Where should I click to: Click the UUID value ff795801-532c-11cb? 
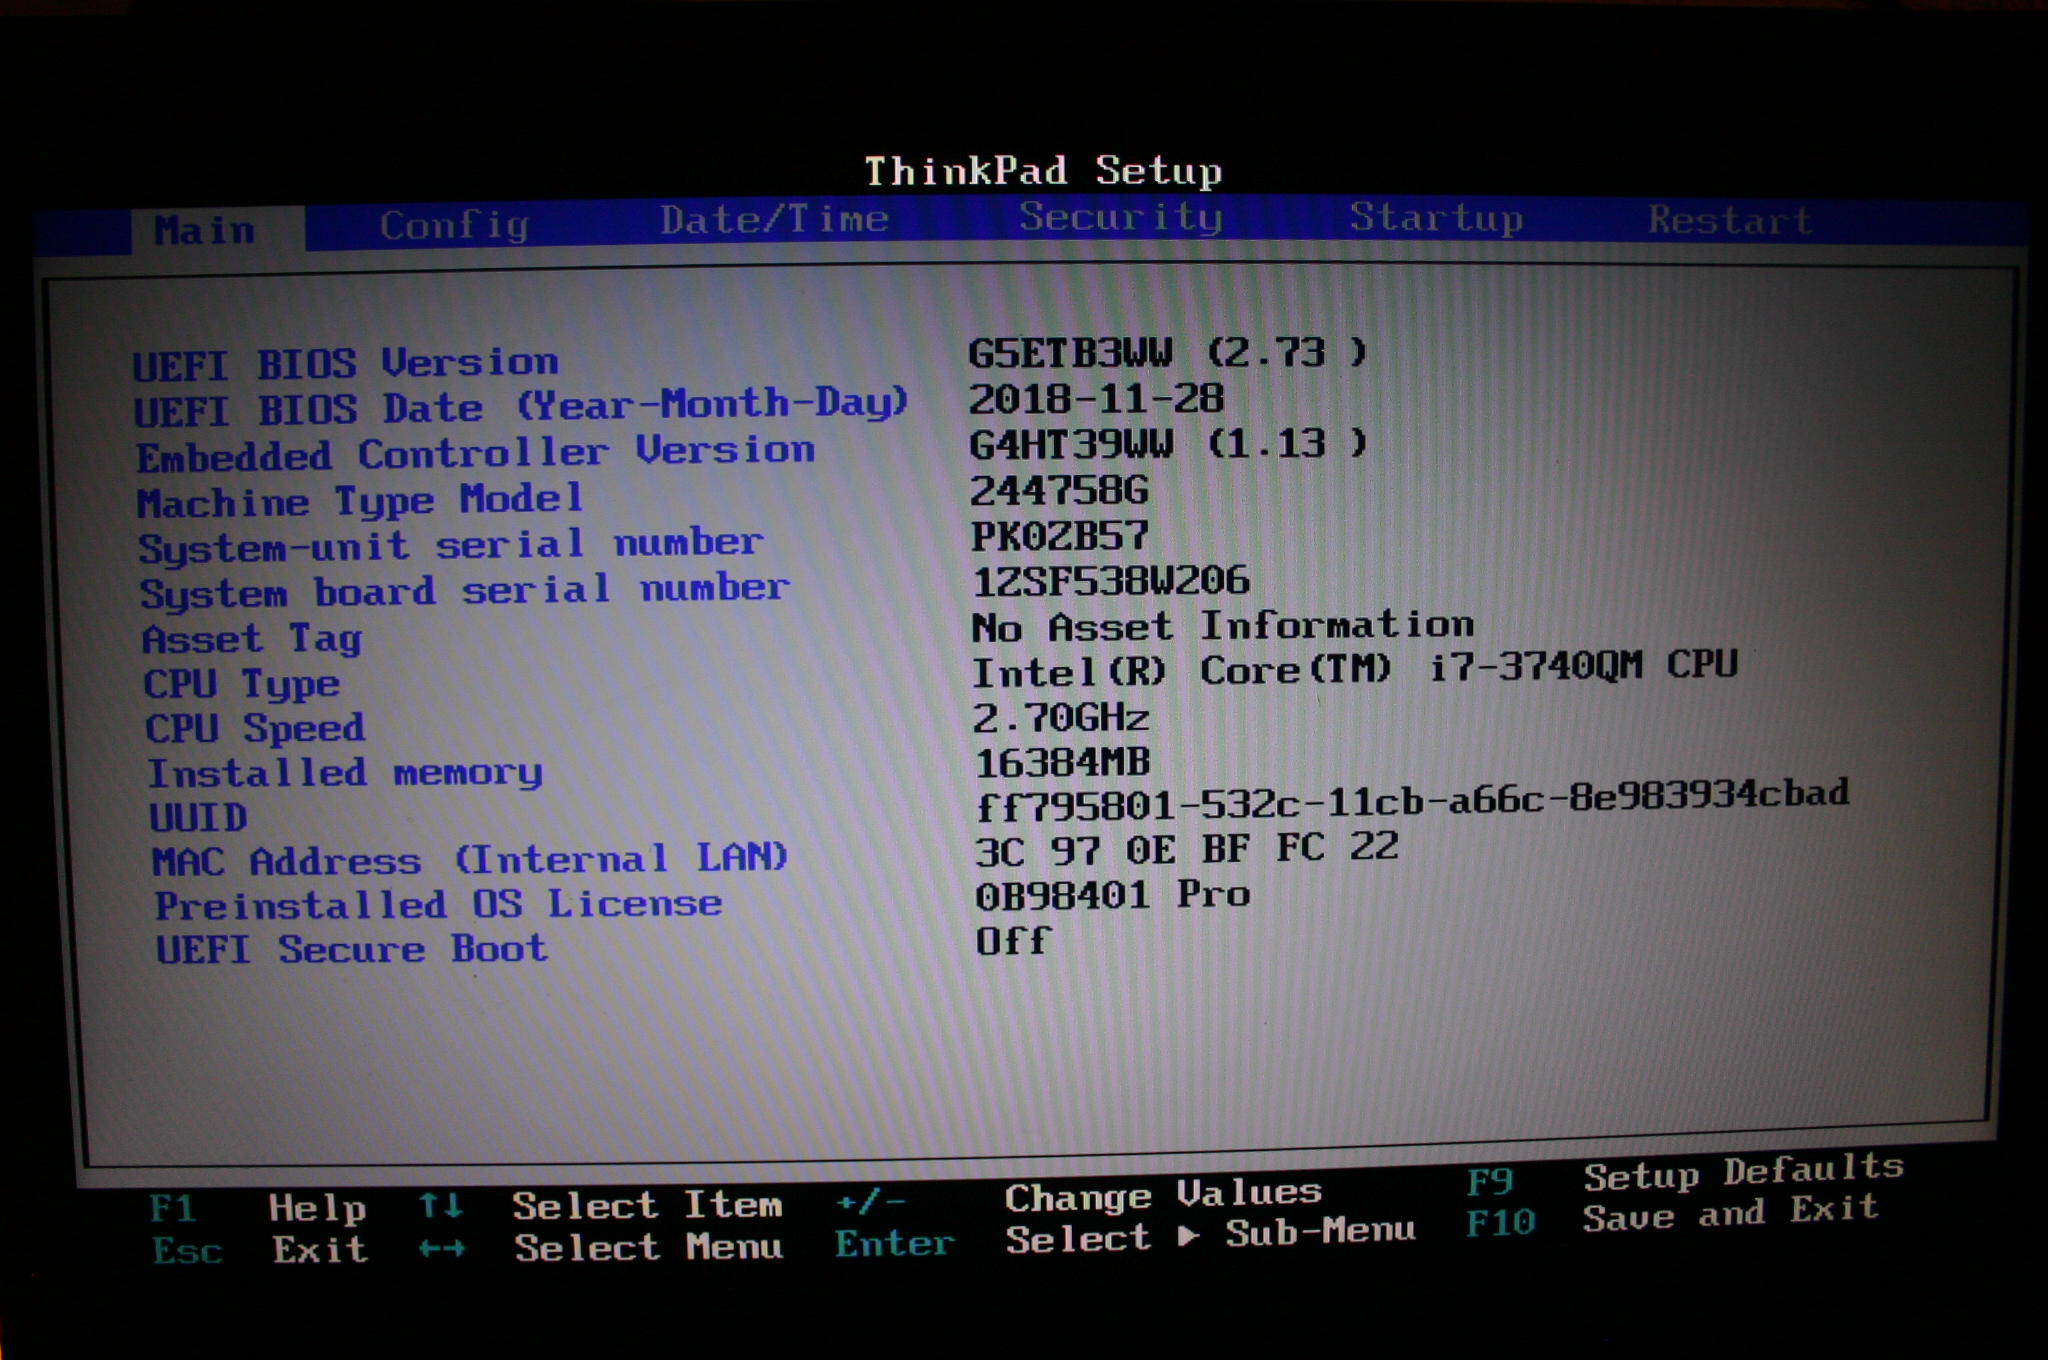(x=1412, y=799)
